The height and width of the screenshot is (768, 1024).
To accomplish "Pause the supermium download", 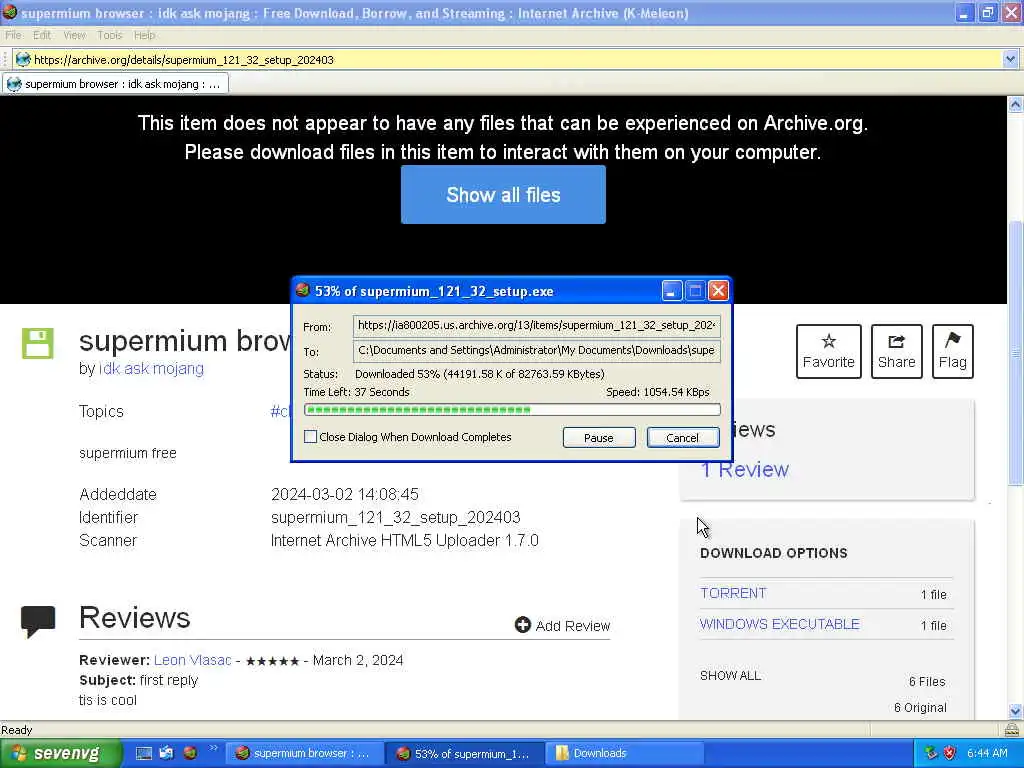I will 598,438.
